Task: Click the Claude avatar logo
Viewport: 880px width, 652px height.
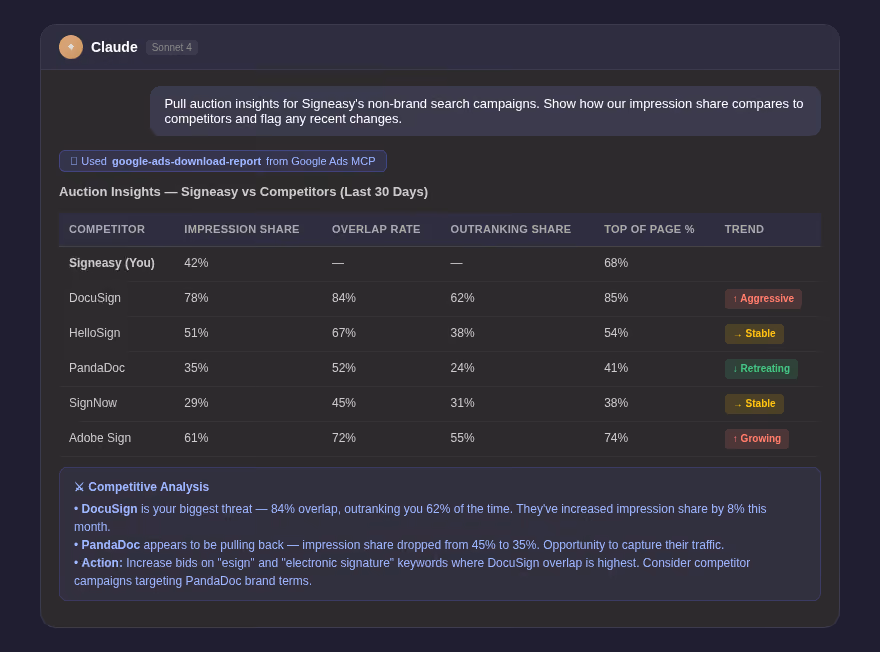Action: 71,47
